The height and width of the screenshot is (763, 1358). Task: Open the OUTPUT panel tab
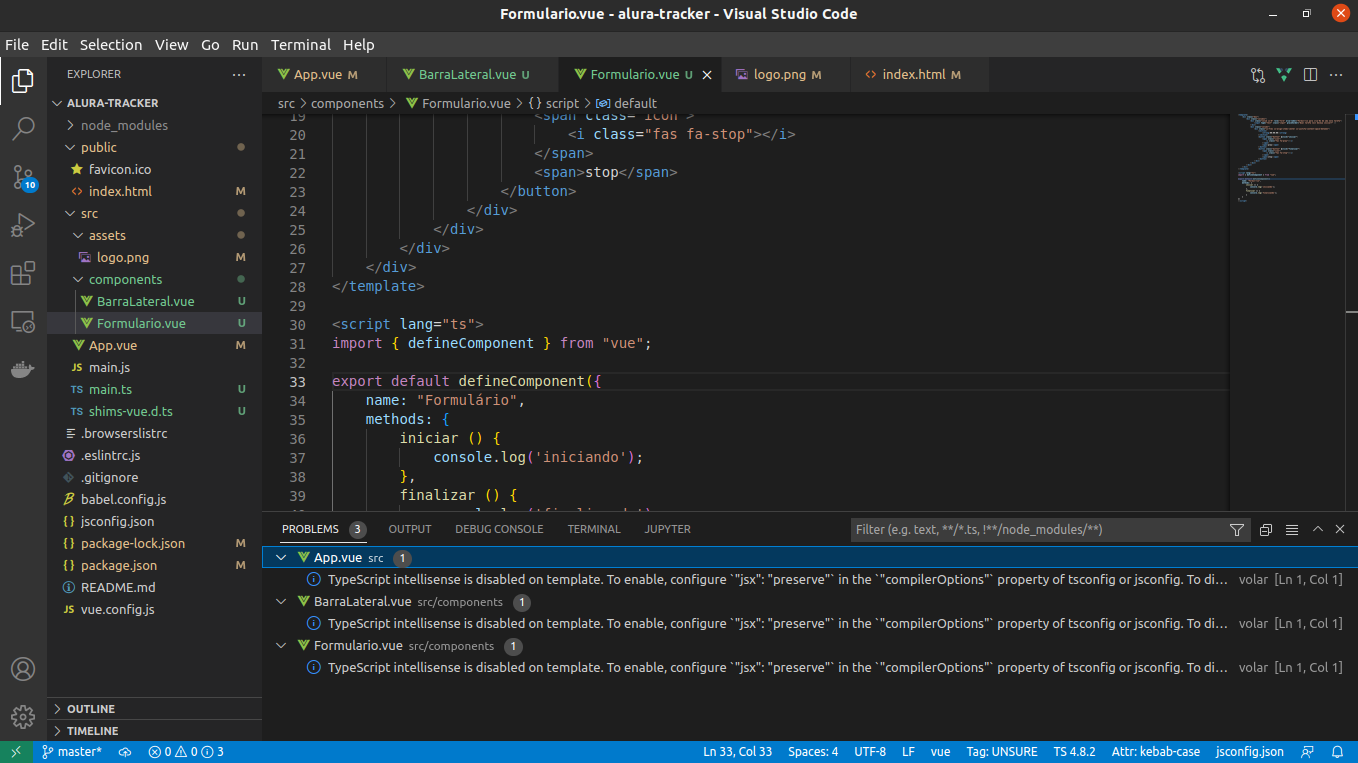coord(410,529)
